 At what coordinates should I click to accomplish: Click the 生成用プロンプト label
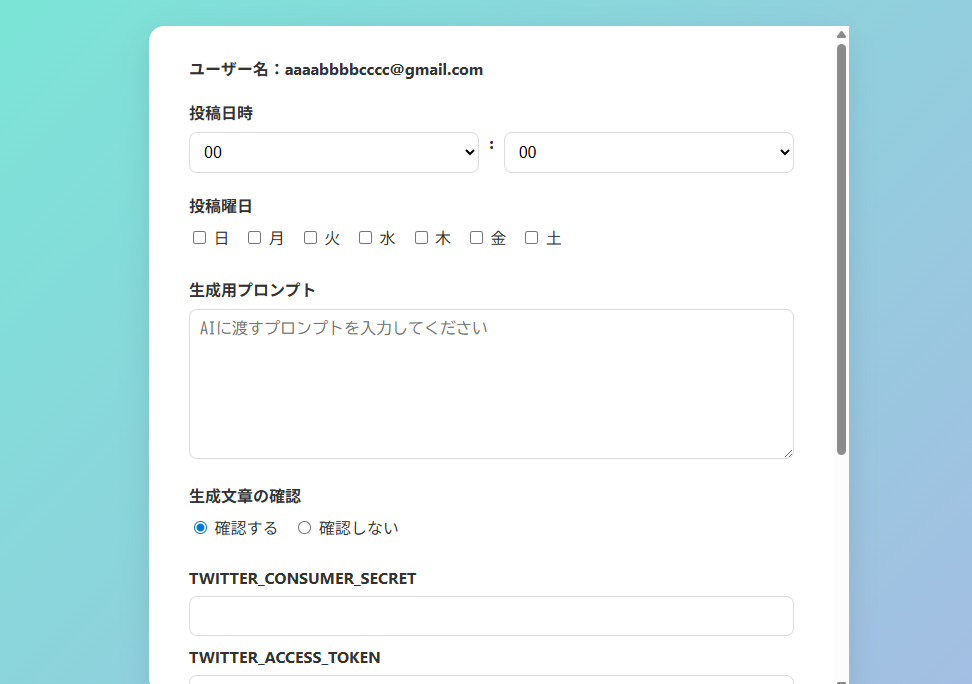pyautogui.click(x=252, y=290)
